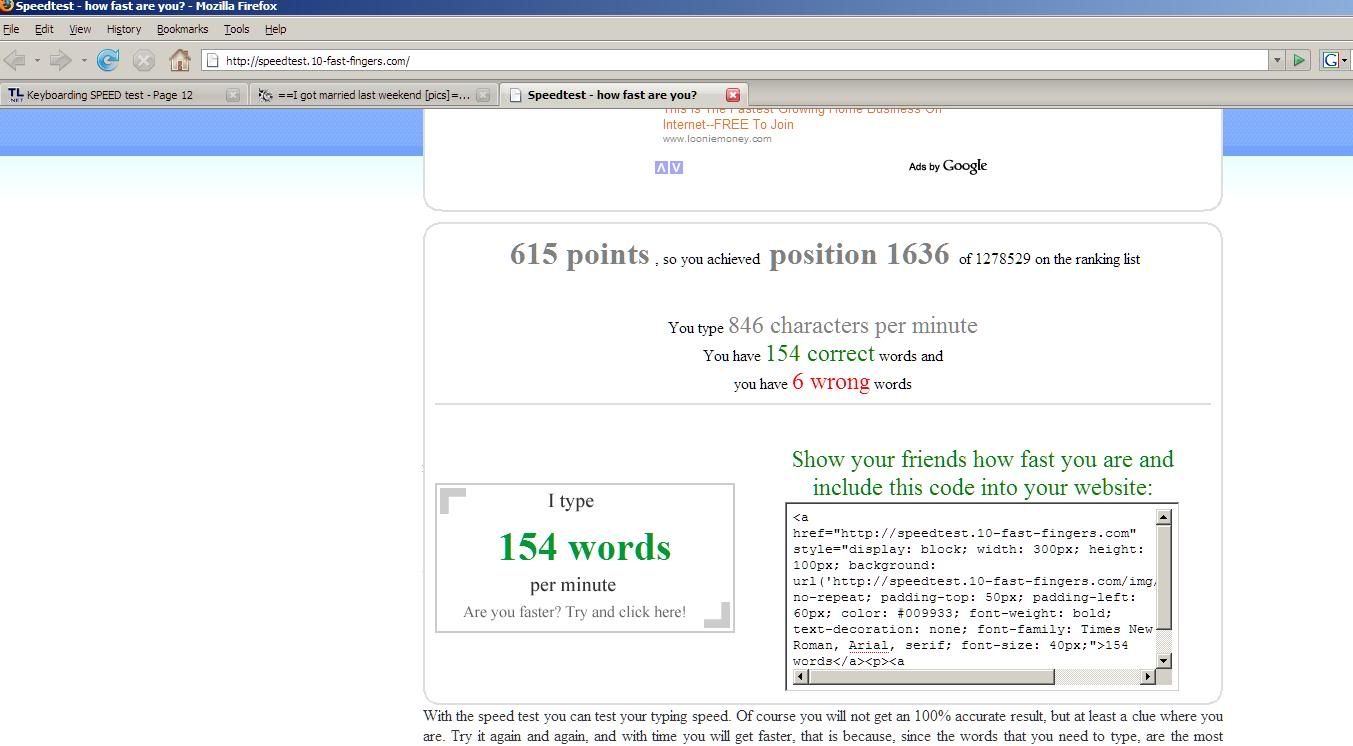1353x746 pixels.
Task: Click inside the embed code text area
Action: pyautogui.click(x=972, y=589)
